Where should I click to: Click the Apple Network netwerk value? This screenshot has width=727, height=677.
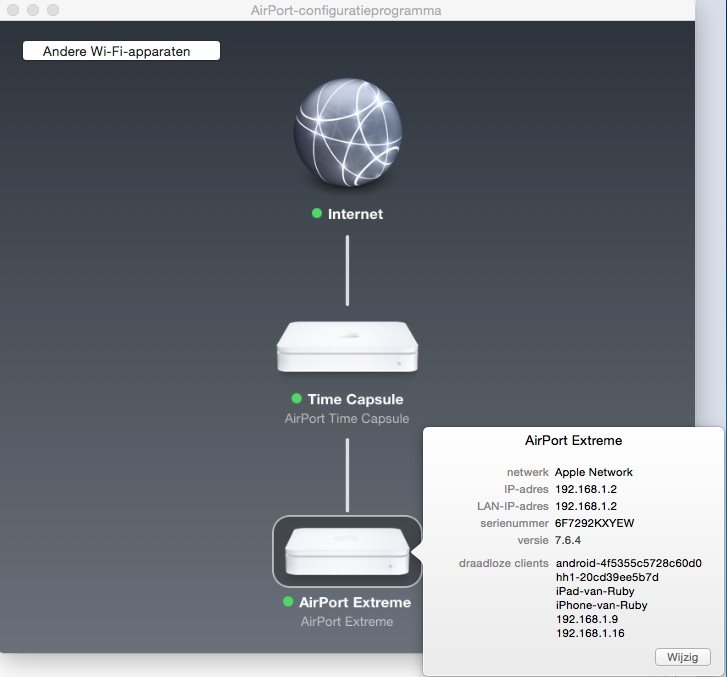click(593, 472)
